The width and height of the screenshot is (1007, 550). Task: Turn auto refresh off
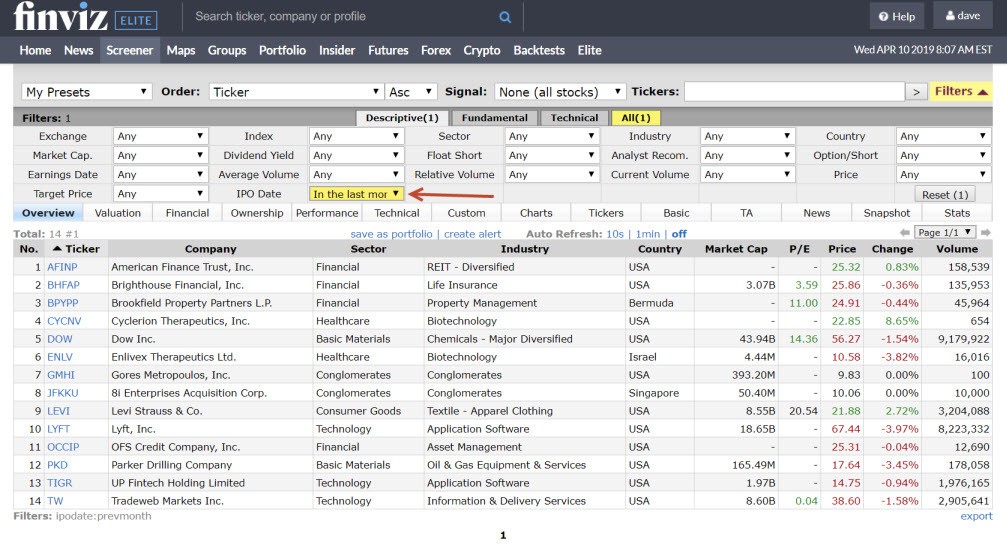679,234
